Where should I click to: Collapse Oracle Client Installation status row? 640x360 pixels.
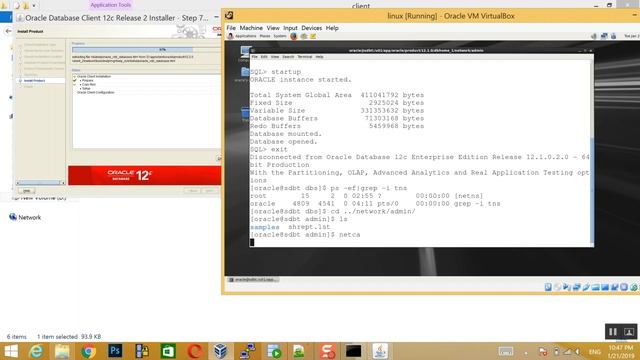(74, 76)
